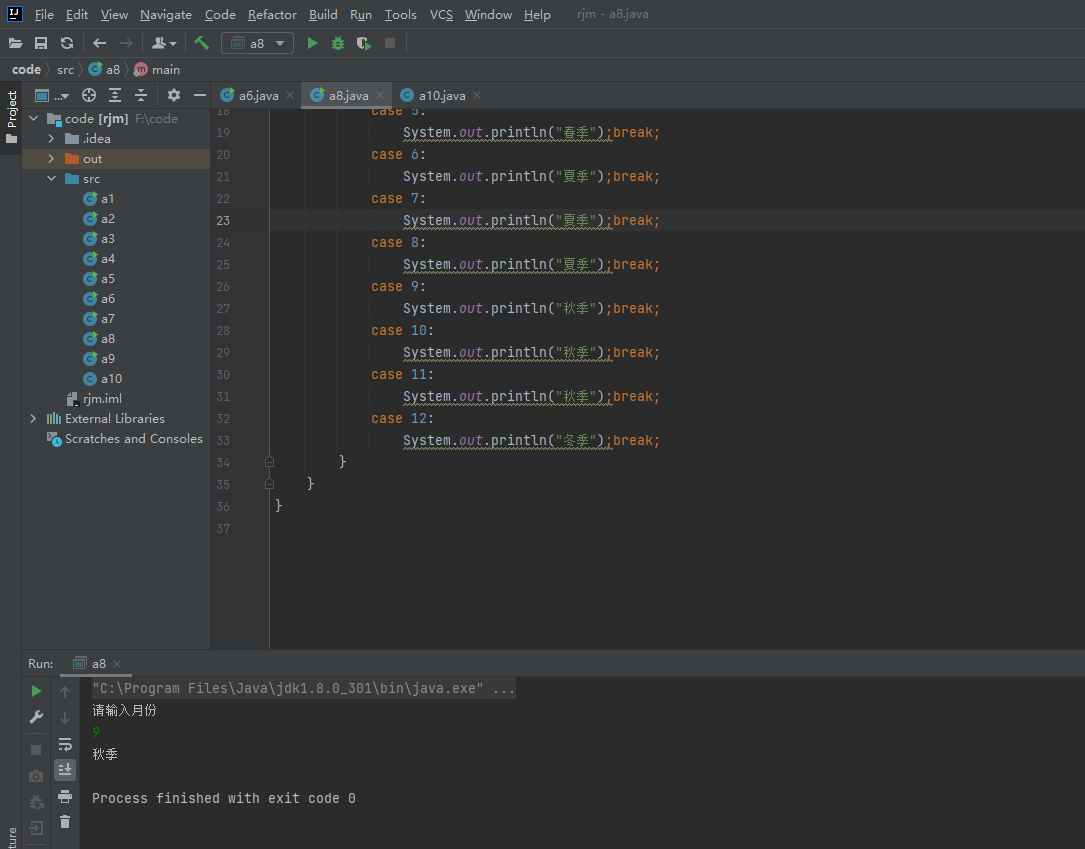Print console output using the printer icon

65,796
